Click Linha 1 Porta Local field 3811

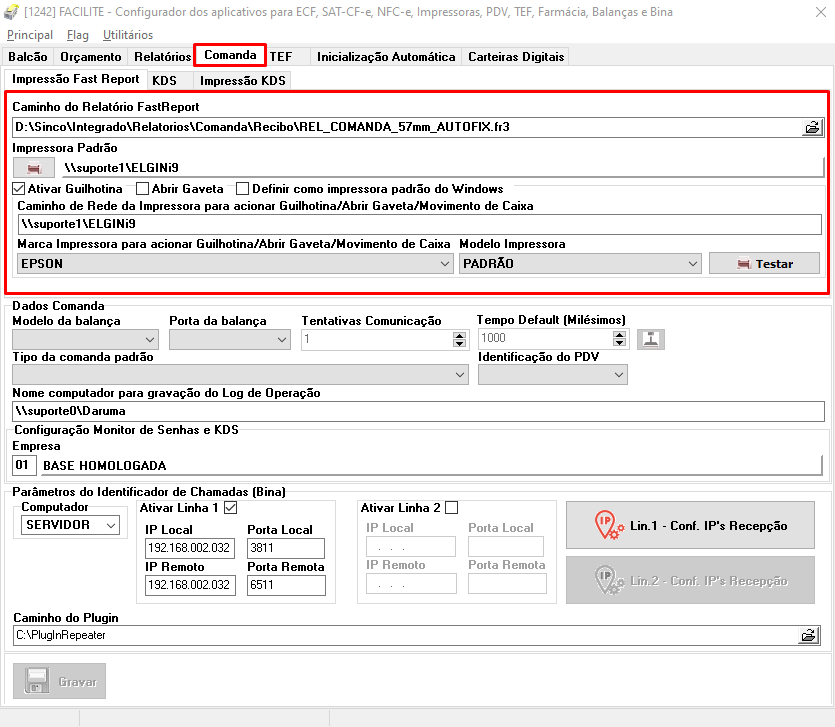point(286,548)
